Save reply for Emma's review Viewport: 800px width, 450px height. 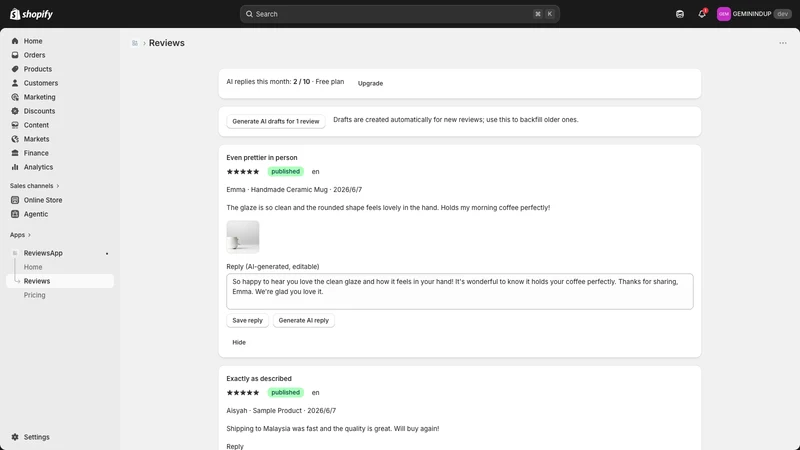(x=247, y=320)
